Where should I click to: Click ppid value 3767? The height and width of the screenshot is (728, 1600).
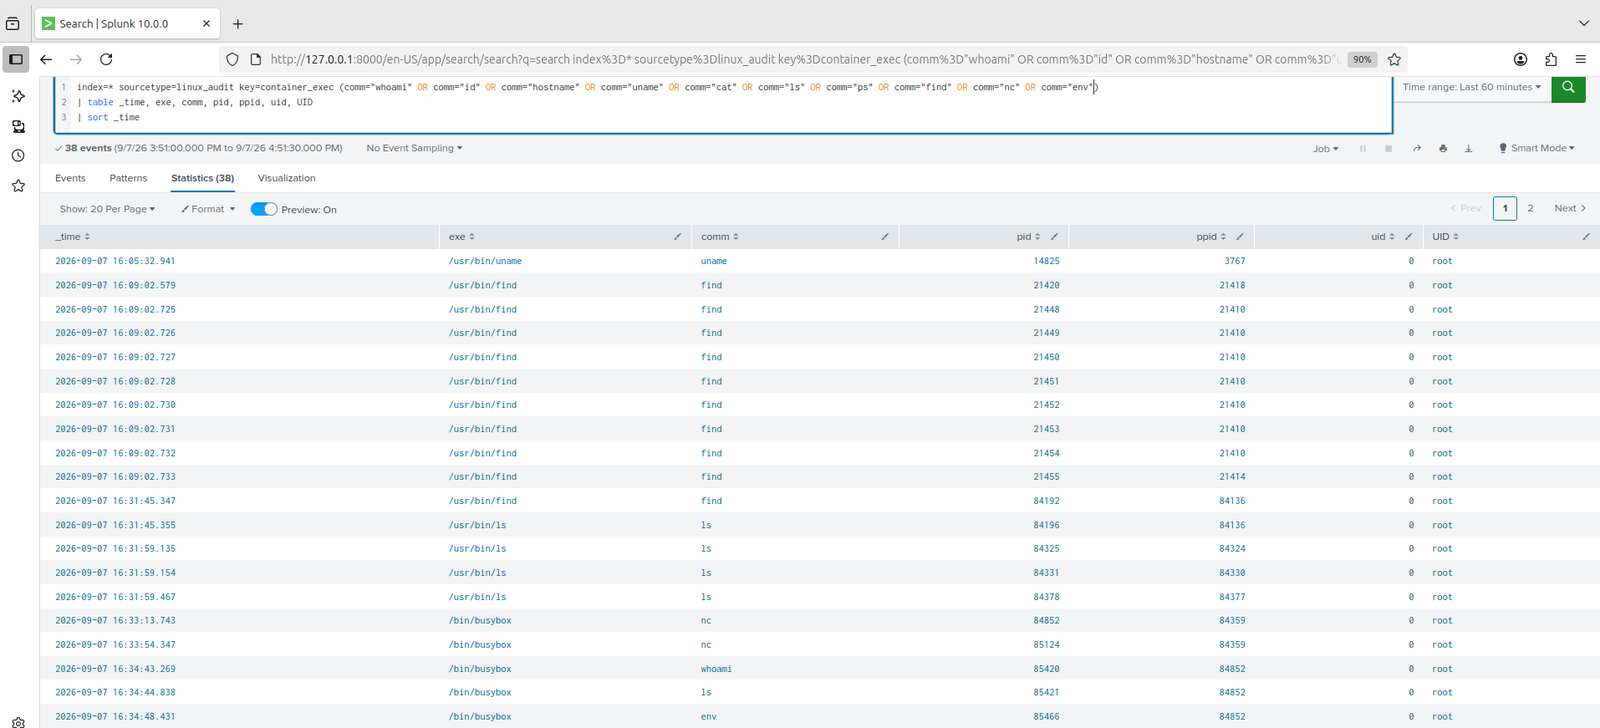click(x=1234, y=261)
